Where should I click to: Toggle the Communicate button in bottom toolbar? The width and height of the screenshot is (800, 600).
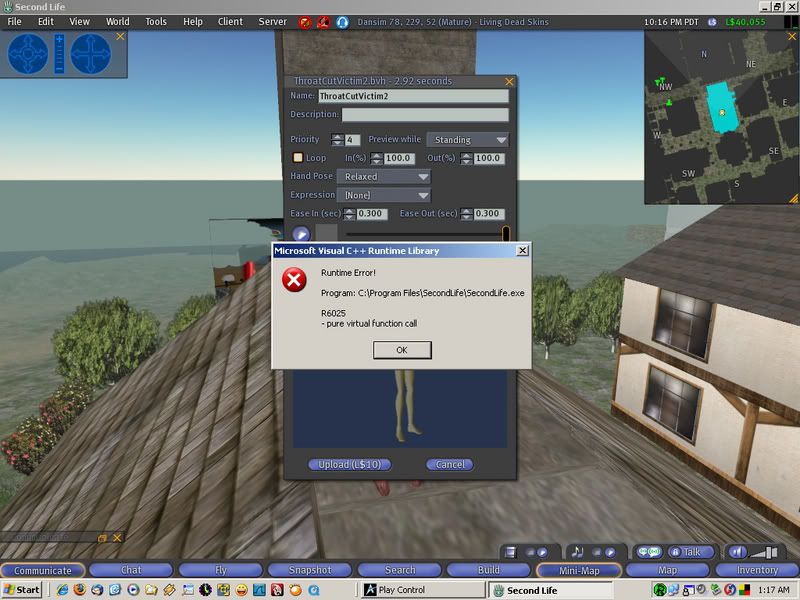tap(43, 570)
